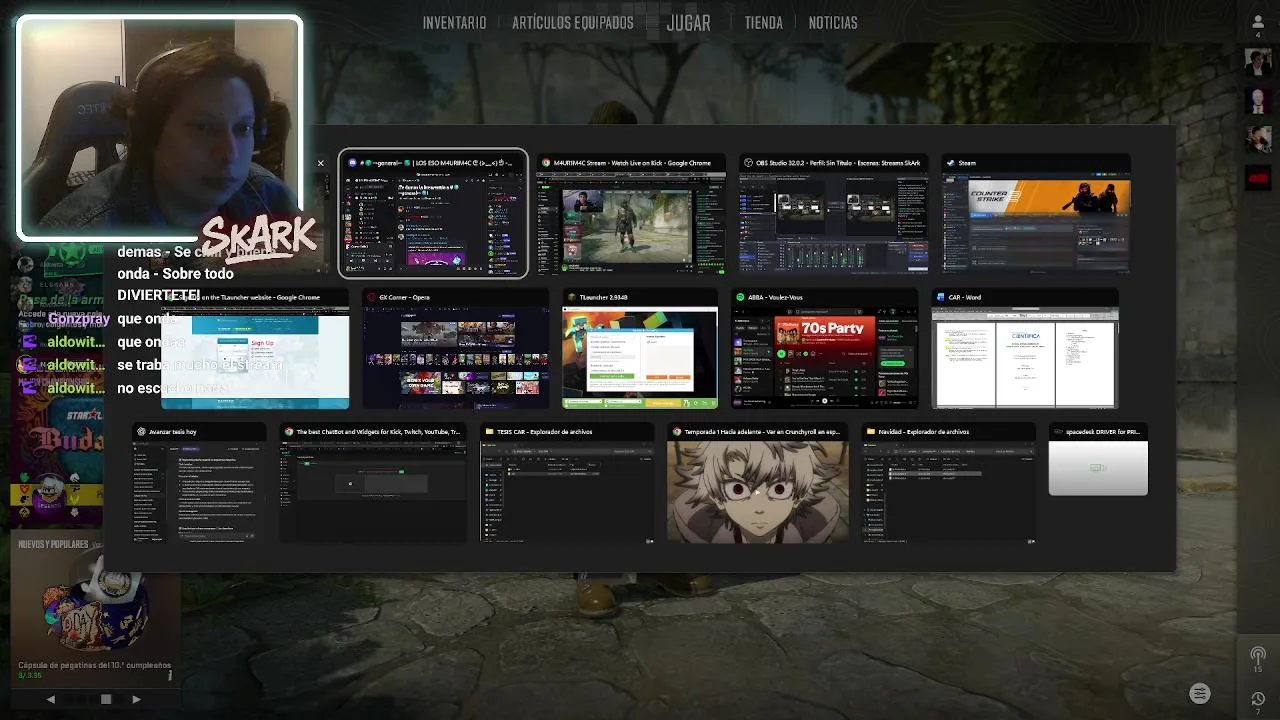Switch to Crunchyroll Temporada 1 Chrome window
Screen dimensions: 1280x720
pyautogui.click(x=757, y=484)
